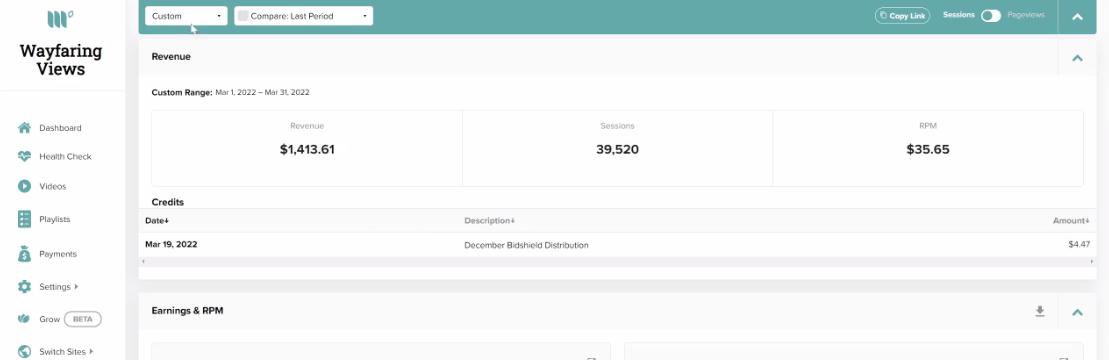
Task: Open the Playlists list icon
Action: (x=25, y=219)
